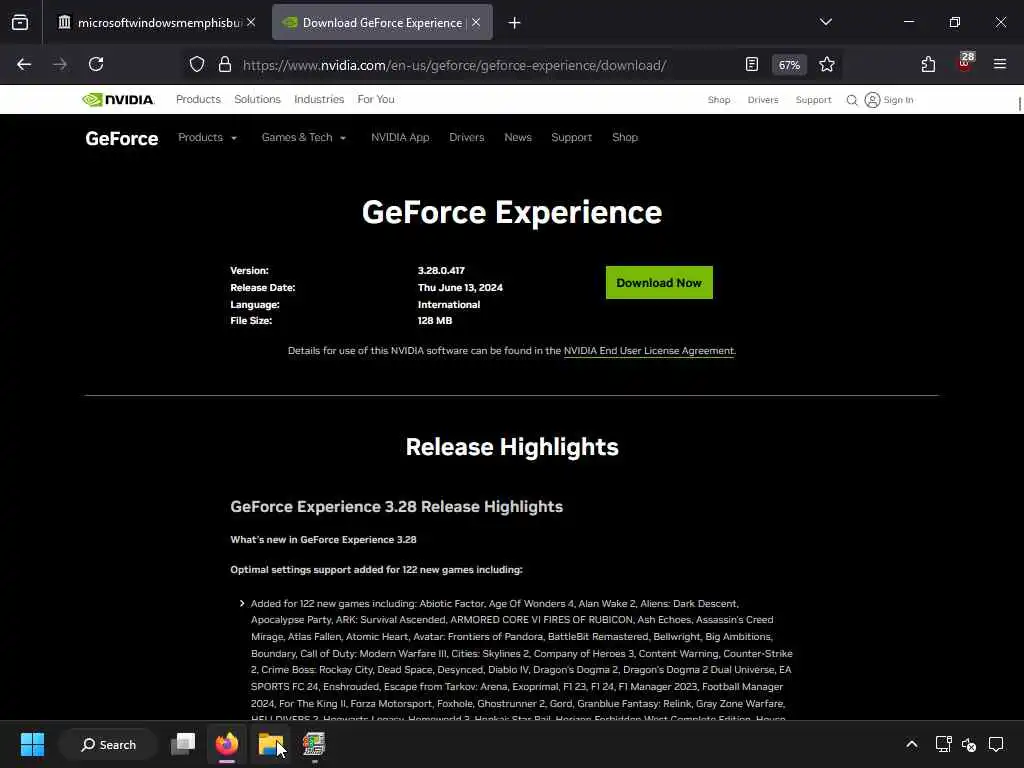1024x768 pixels.
Task: Open a new tab with plus button
Action: click(x=515, y=23)
